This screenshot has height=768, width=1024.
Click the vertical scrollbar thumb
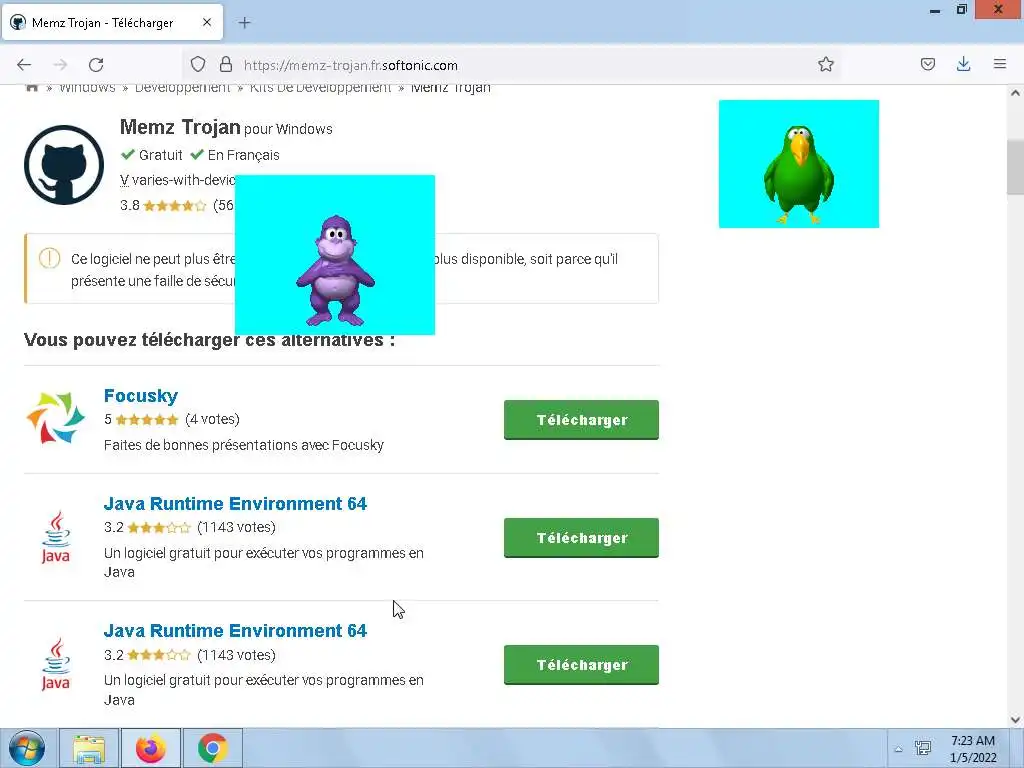coord(1015,167)
